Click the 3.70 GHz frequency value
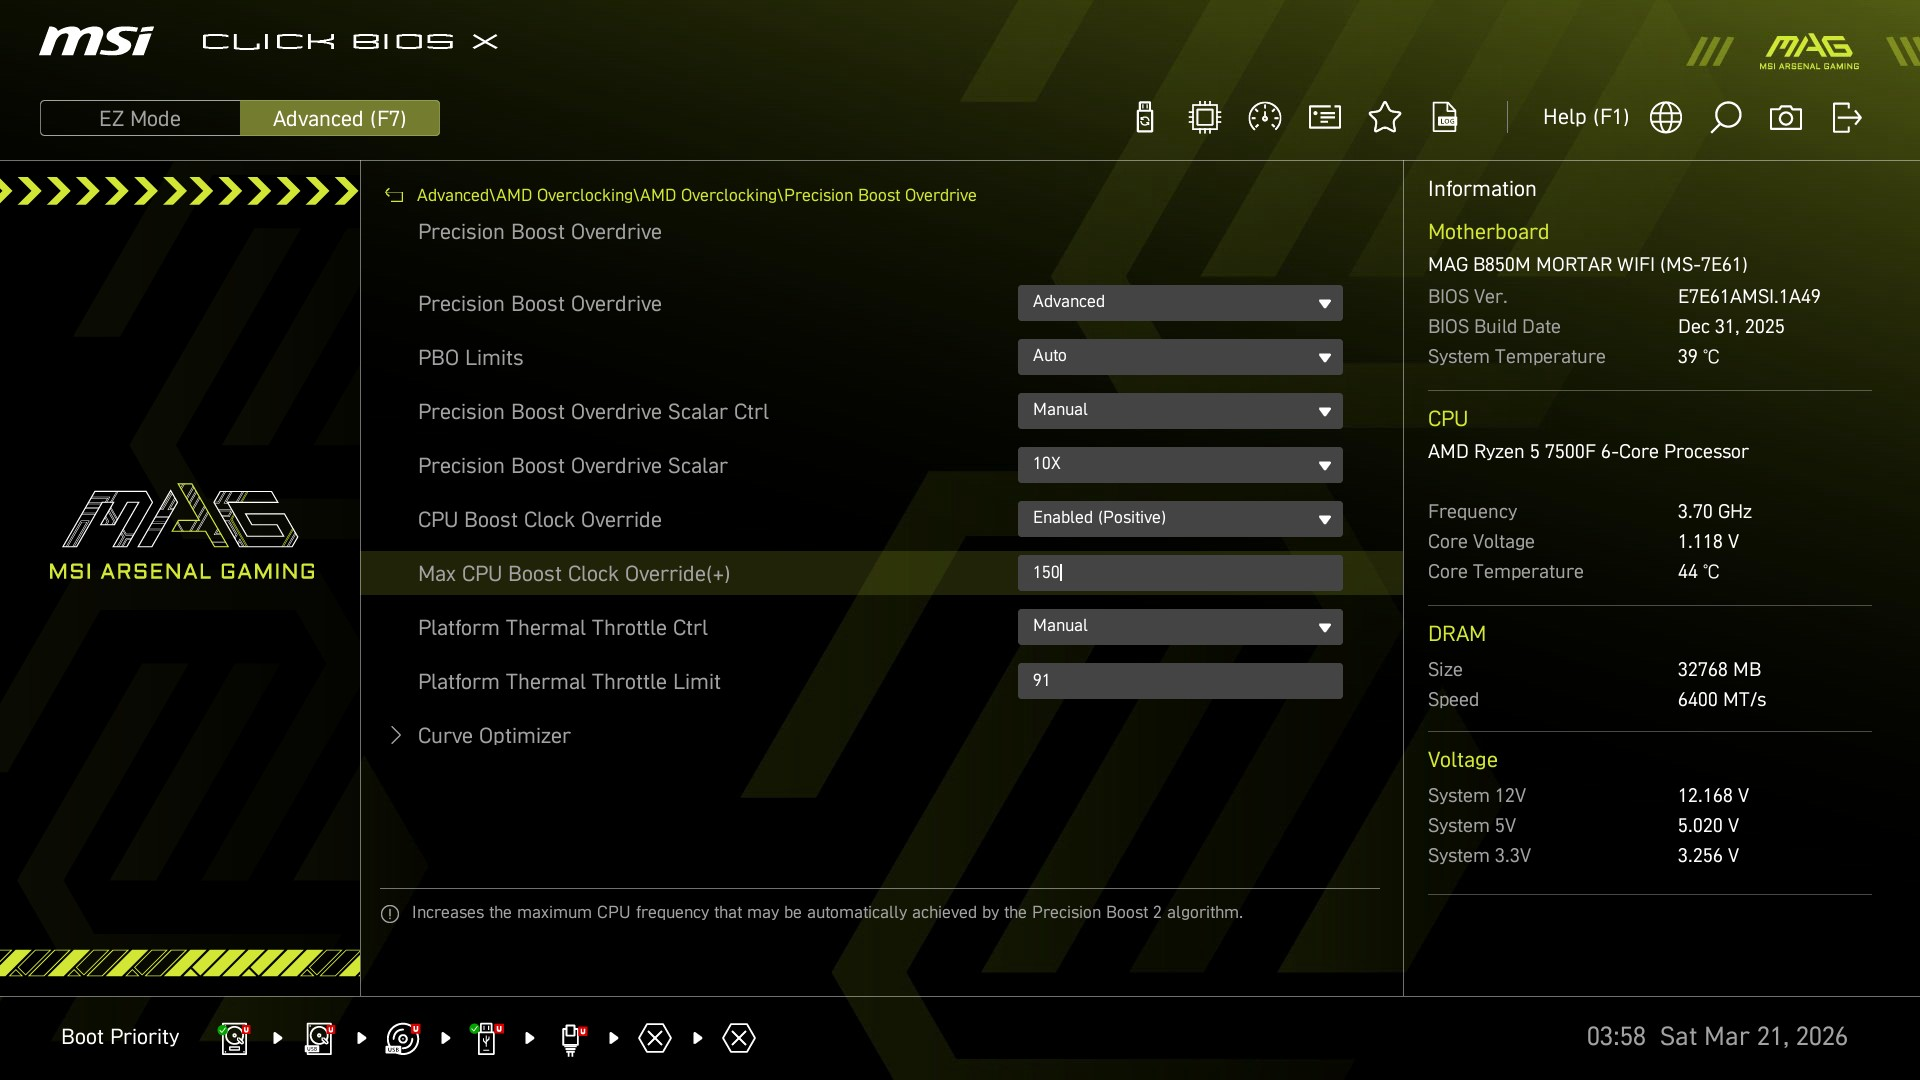1920x1080 pixels. (1715, 512)
